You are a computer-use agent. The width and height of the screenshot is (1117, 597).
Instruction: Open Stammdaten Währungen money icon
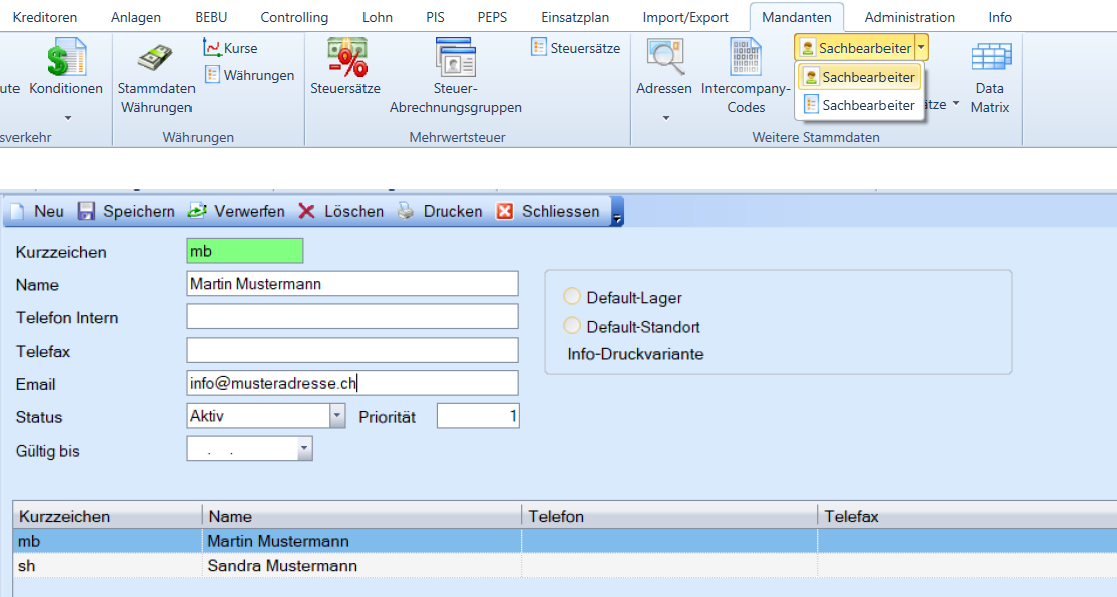[x=155, y=58]
